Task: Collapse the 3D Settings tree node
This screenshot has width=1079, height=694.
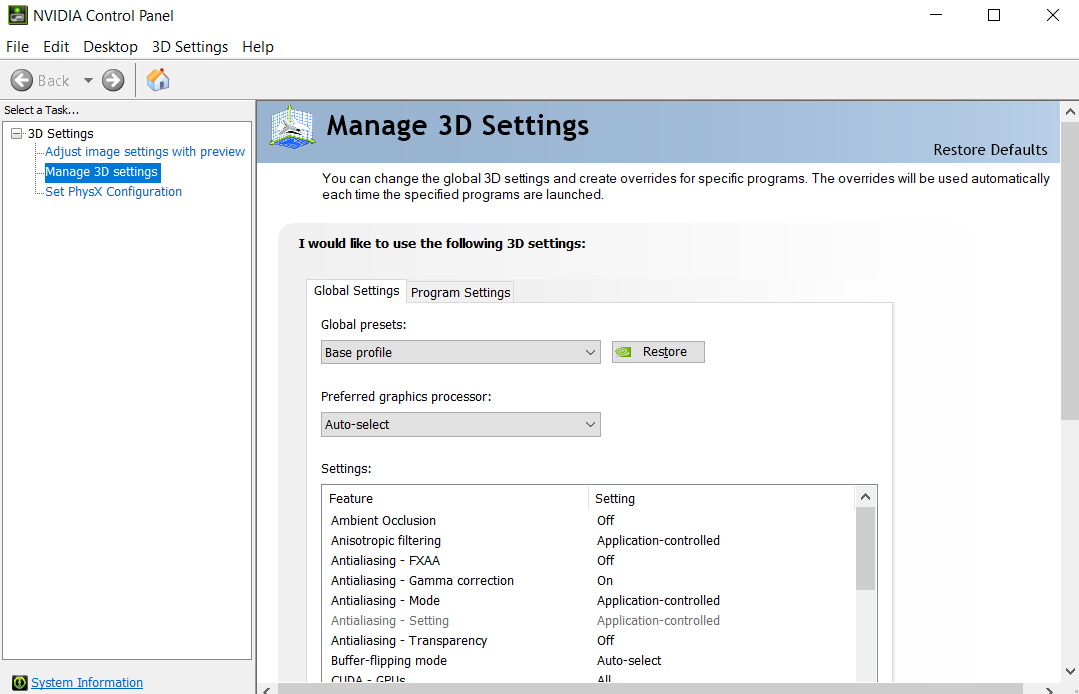Action: coord(17,133)
